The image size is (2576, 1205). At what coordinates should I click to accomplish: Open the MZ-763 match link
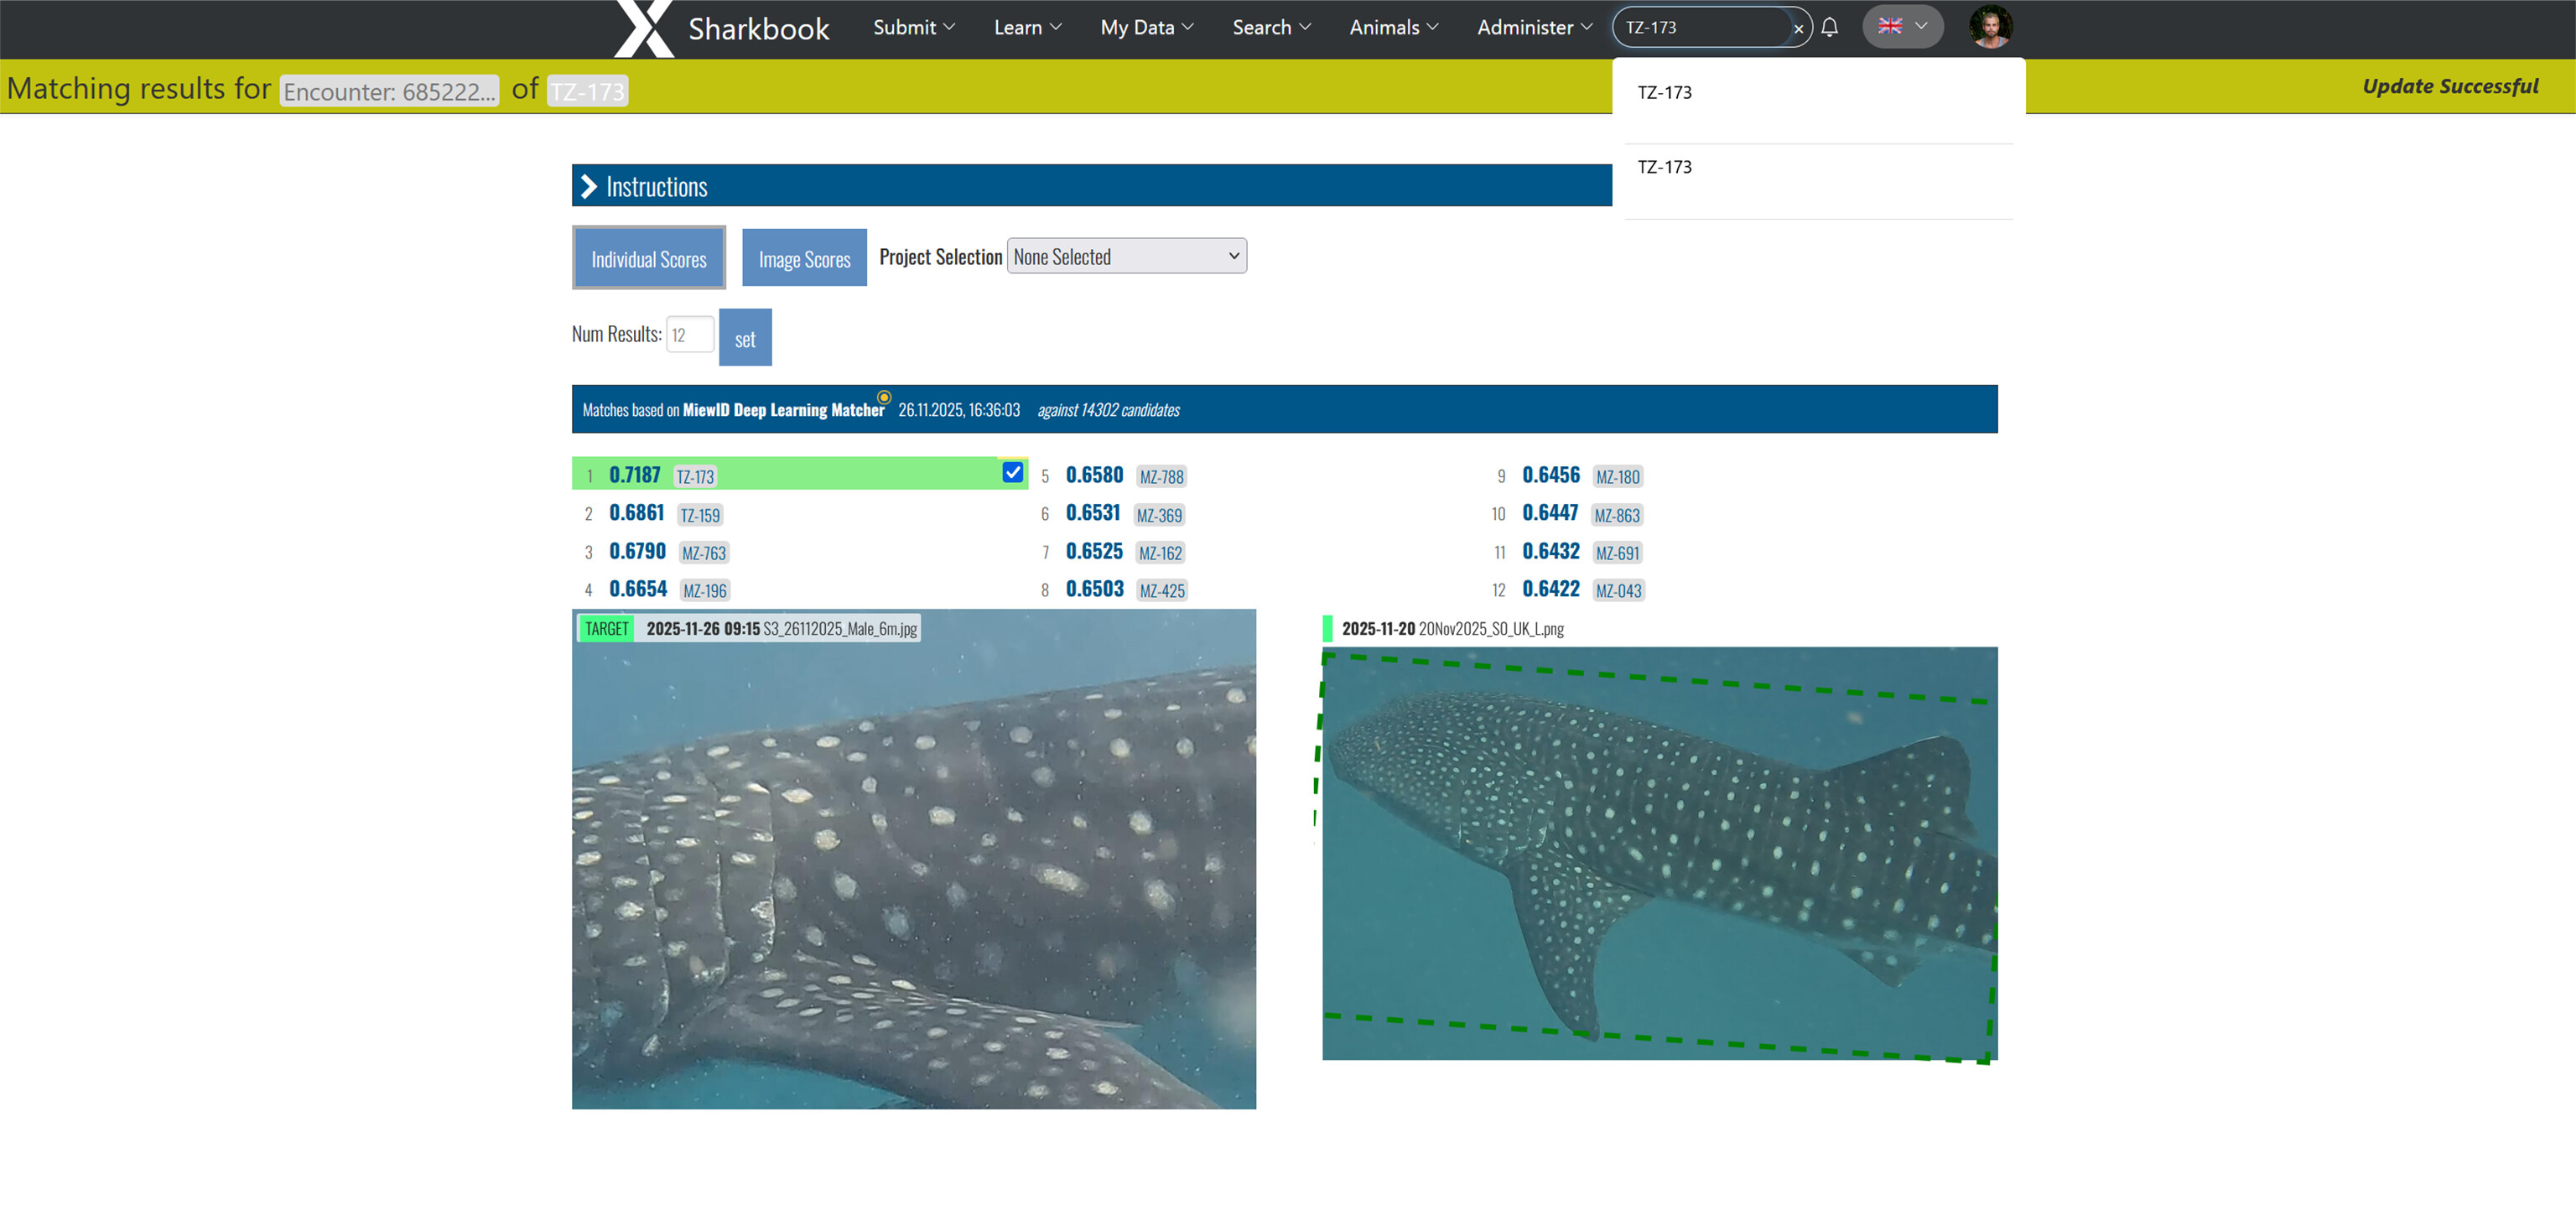(703, 553)
